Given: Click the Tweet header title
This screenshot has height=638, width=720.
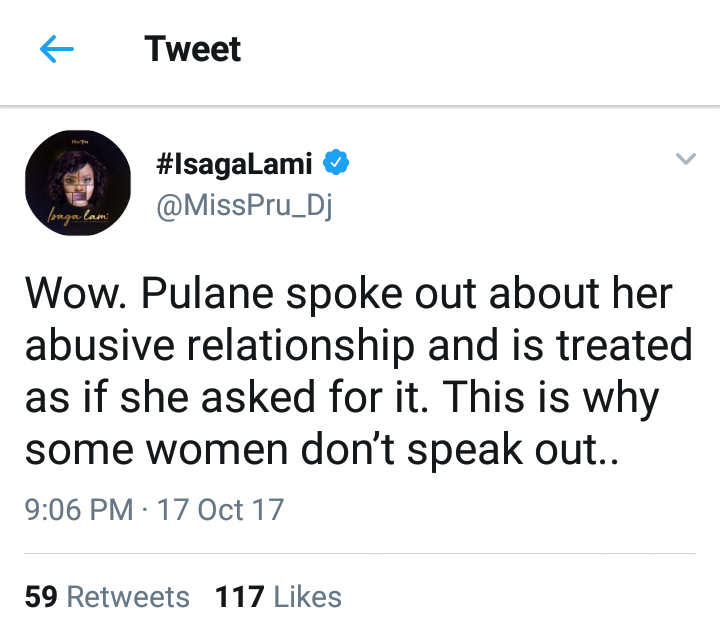Looking at the screenshot, I should coord(192,49).
